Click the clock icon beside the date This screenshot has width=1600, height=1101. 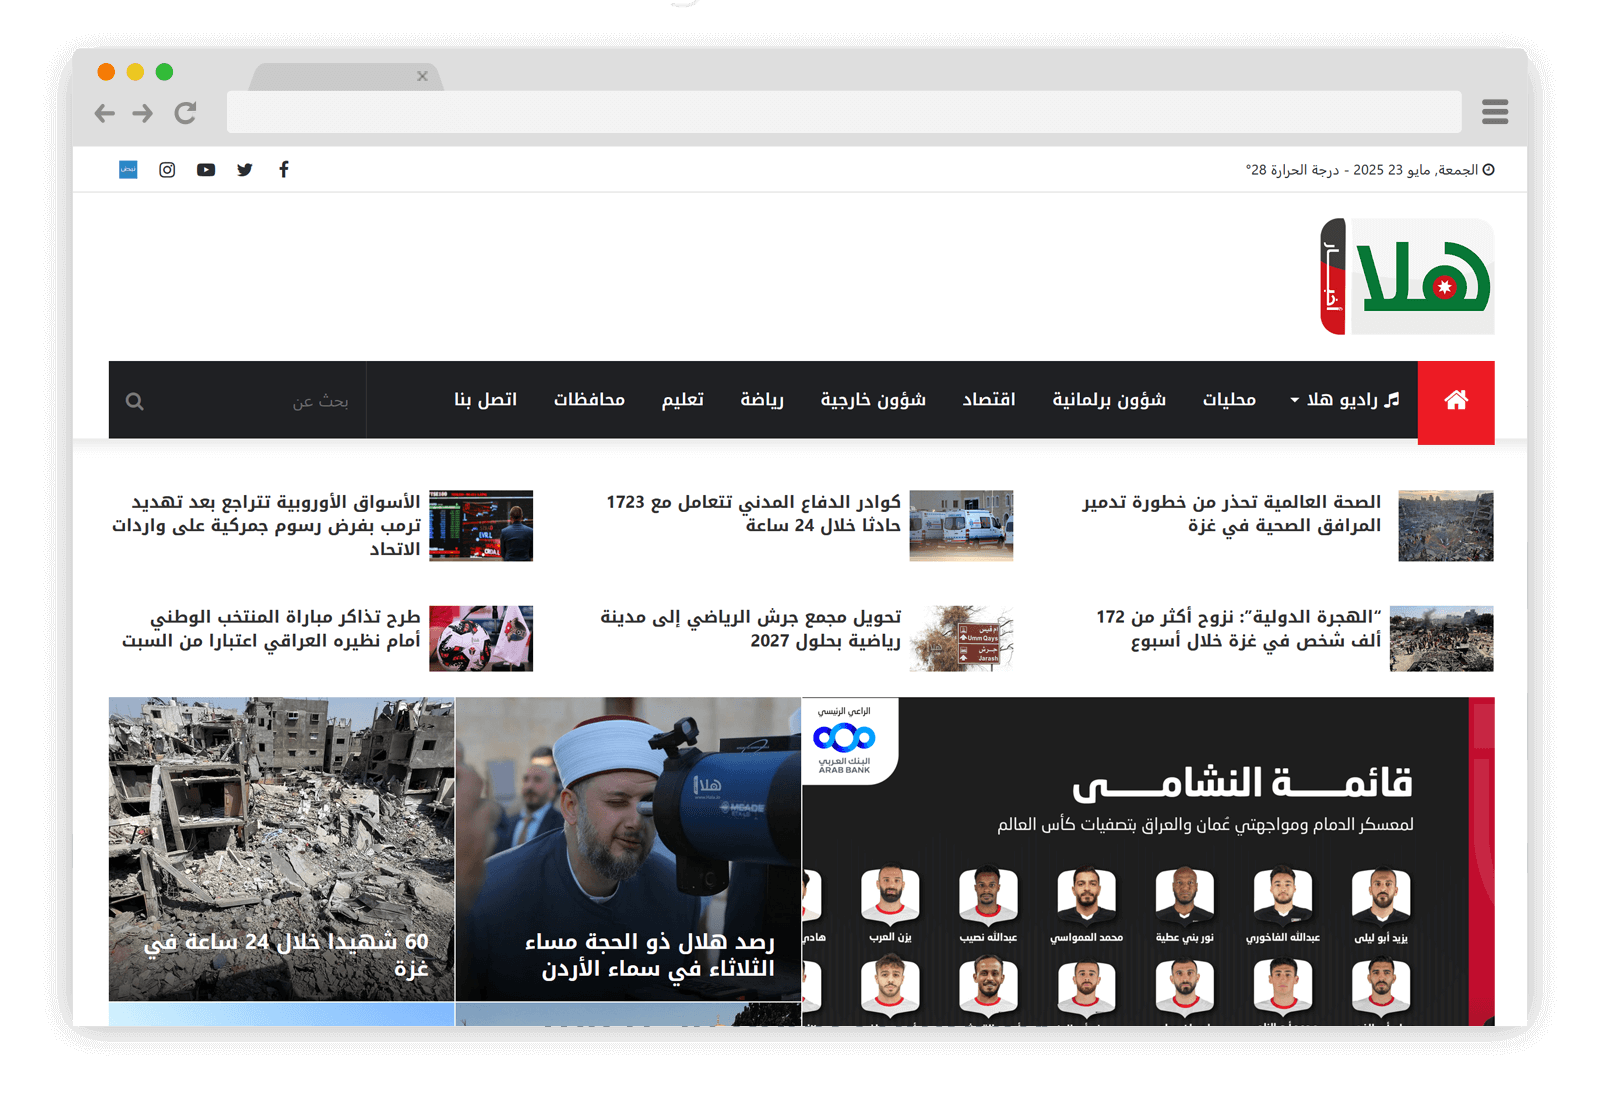click(x=1488, y=170)
